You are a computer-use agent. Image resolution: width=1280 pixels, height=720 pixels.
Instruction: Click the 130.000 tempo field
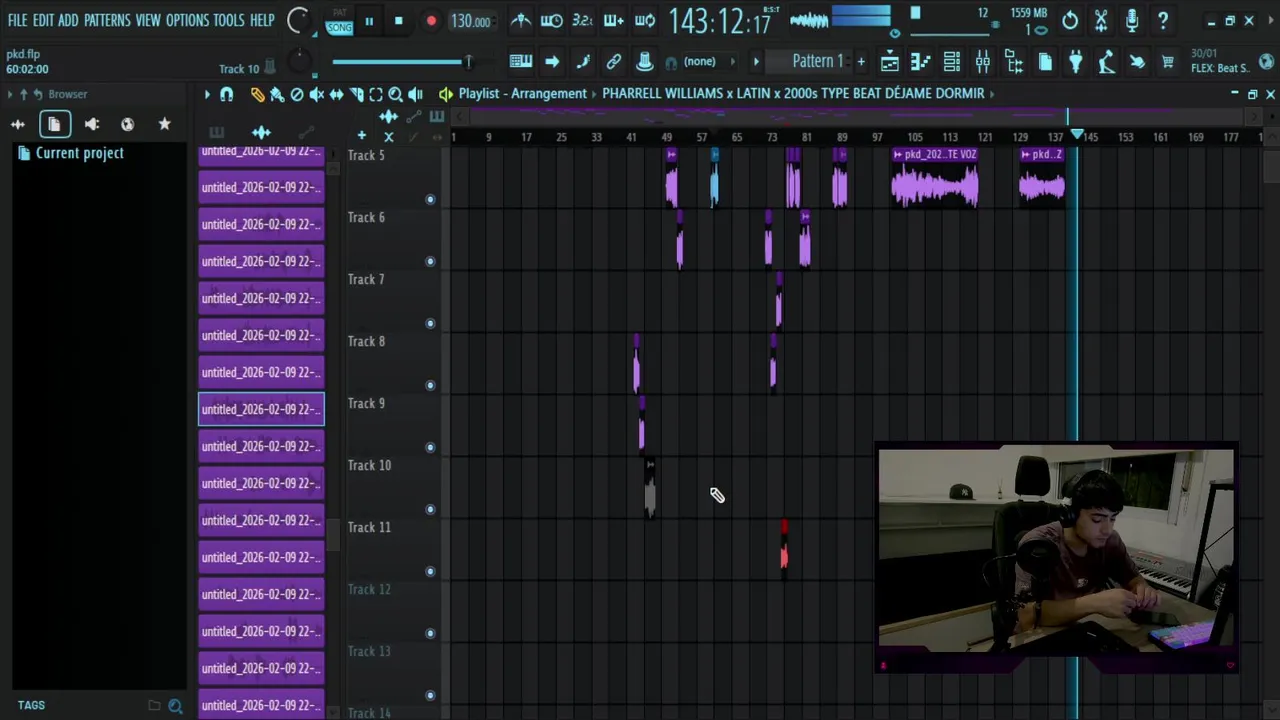click(470, 21)
